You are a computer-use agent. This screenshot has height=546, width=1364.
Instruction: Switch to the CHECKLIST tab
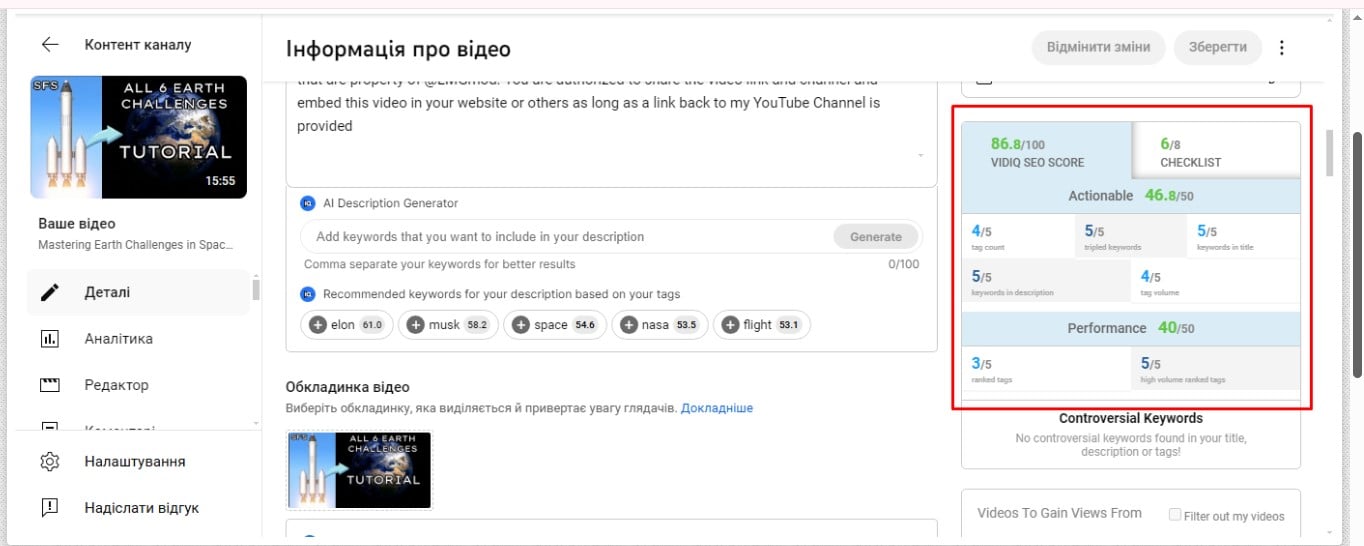pyautogui.click(x=1215, y=152)
